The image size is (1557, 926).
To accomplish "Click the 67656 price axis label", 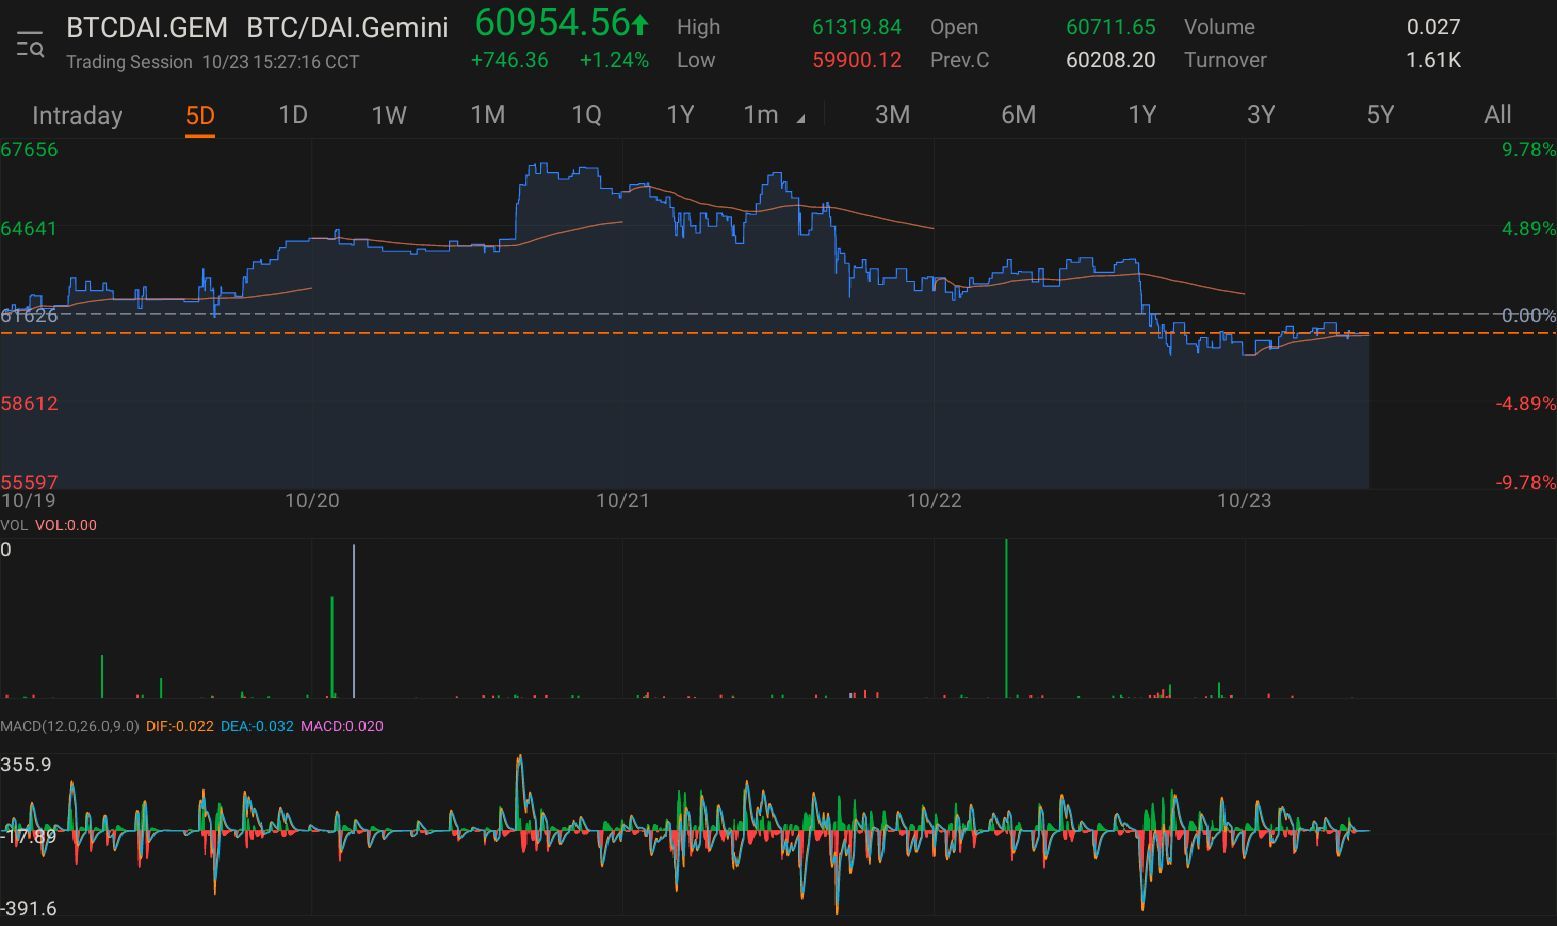I will point(29,150).
